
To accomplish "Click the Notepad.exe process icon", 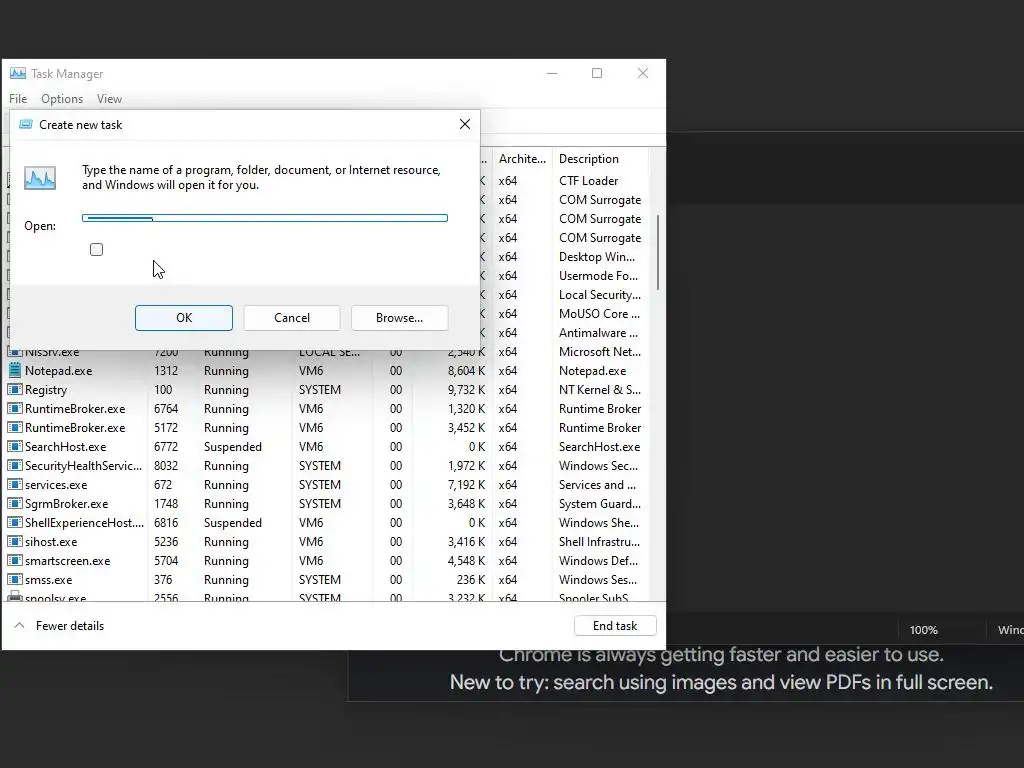I will (x=14, y=370).
